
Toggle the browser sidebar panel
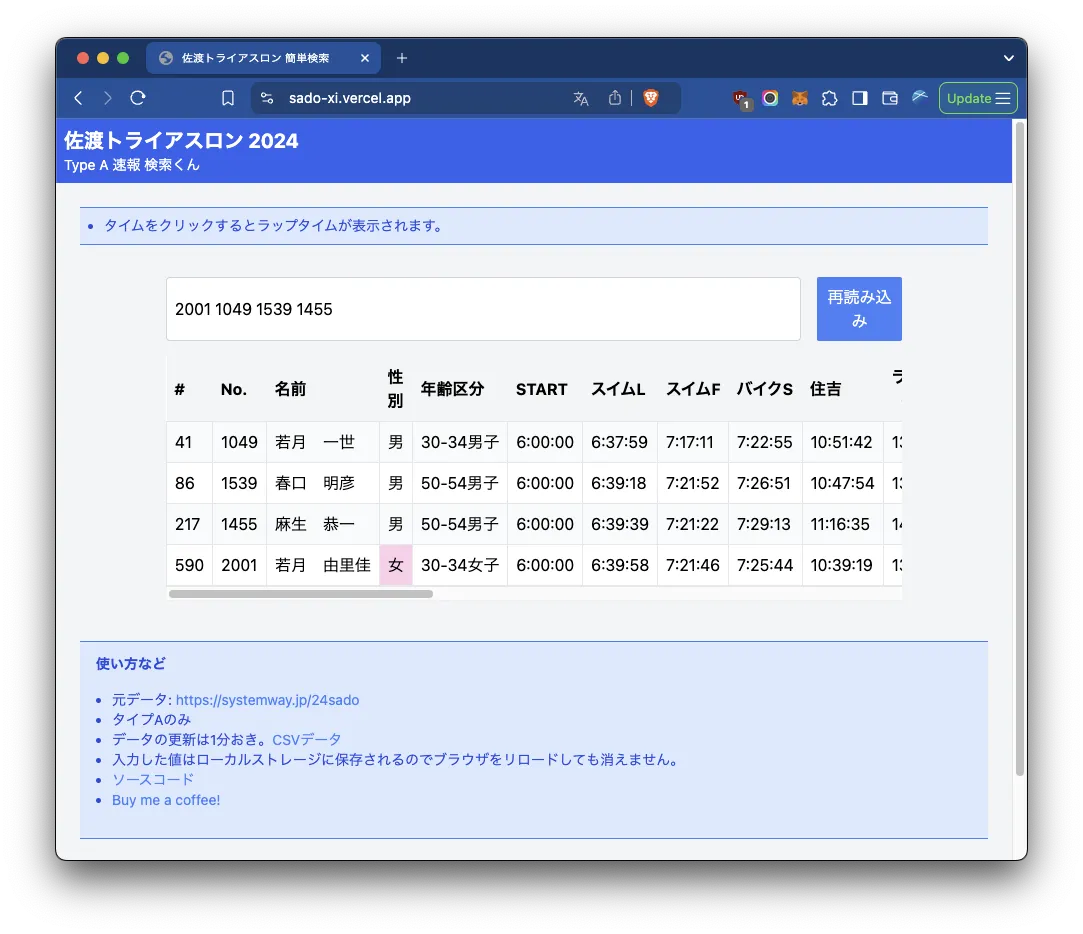(x=859, y=97)
